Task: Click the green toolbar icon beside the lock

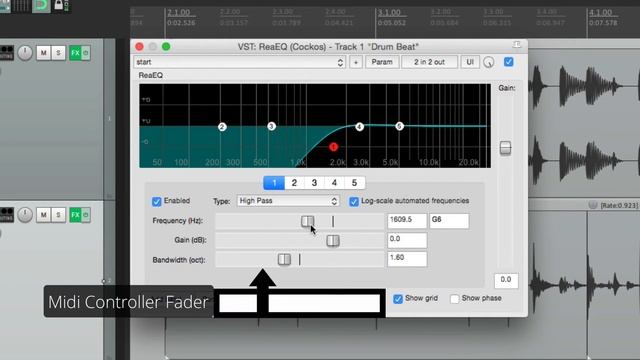Action: [x=41, y=5]
